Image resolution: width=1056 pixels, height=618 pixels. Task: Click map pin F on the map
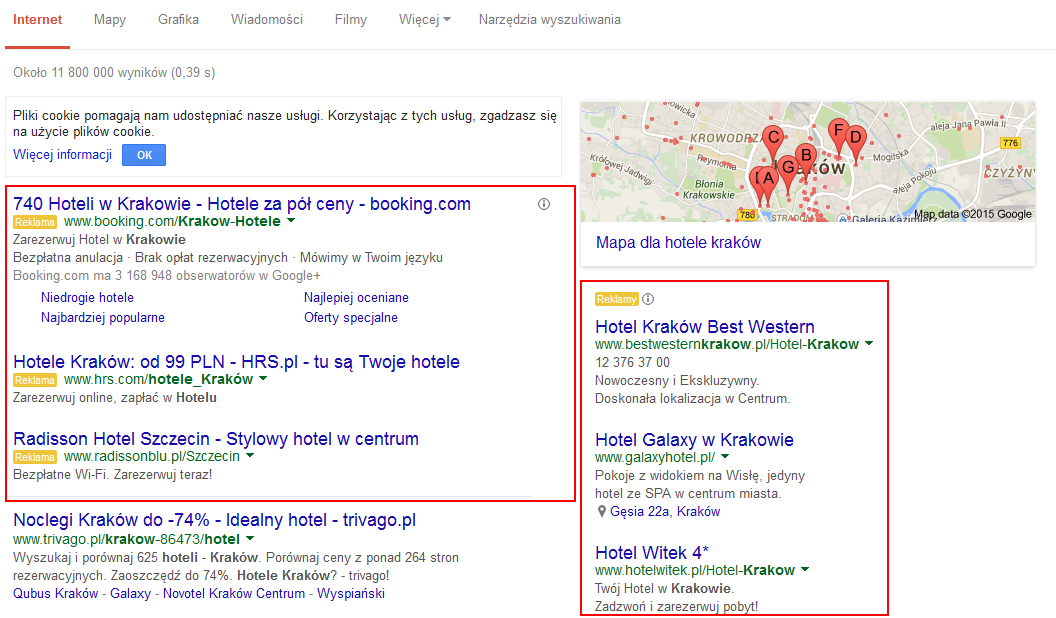tap(839, 130)
